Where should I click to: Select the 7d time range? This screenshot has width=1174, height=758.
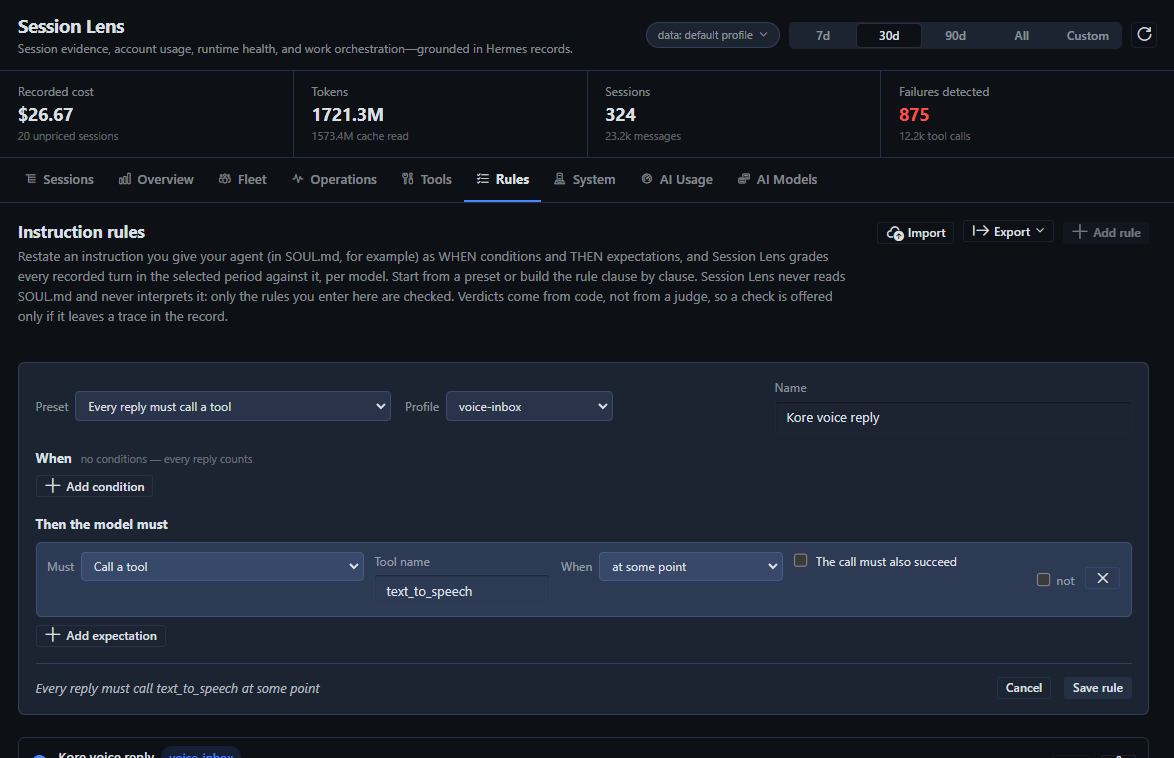pos(823,35)
